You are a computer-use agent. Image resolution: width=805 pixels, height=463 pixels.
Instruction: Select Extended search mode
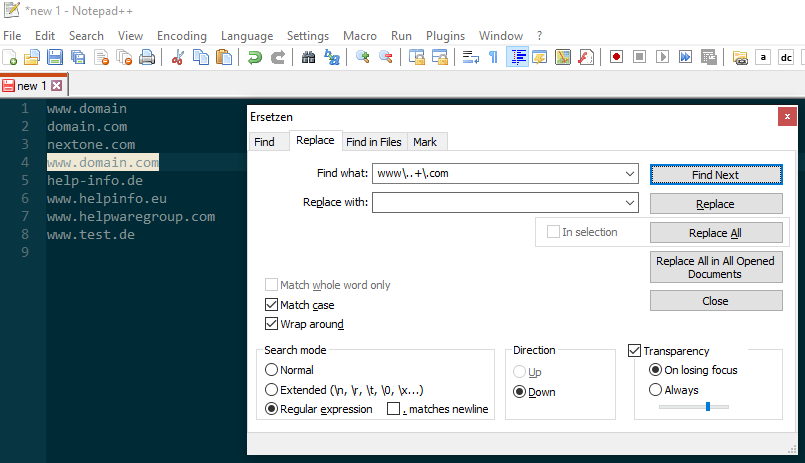(x=271, y=390)
